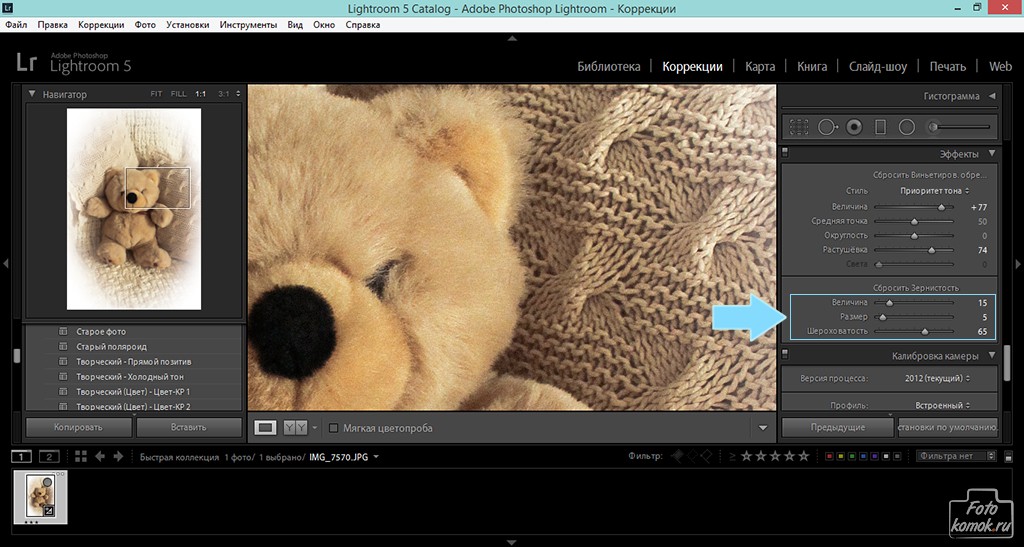Filter by five-star rating

coord(804,456)
